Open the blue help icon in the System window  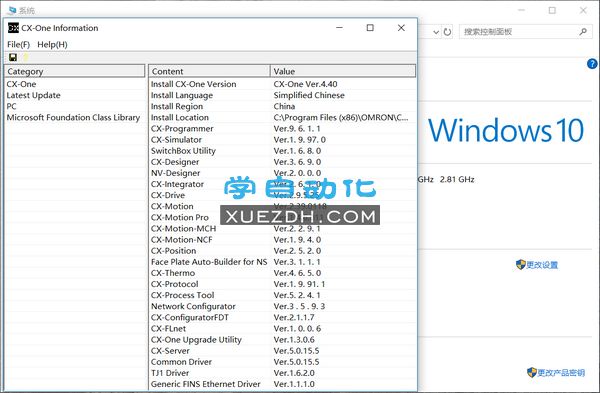point(592,64)
